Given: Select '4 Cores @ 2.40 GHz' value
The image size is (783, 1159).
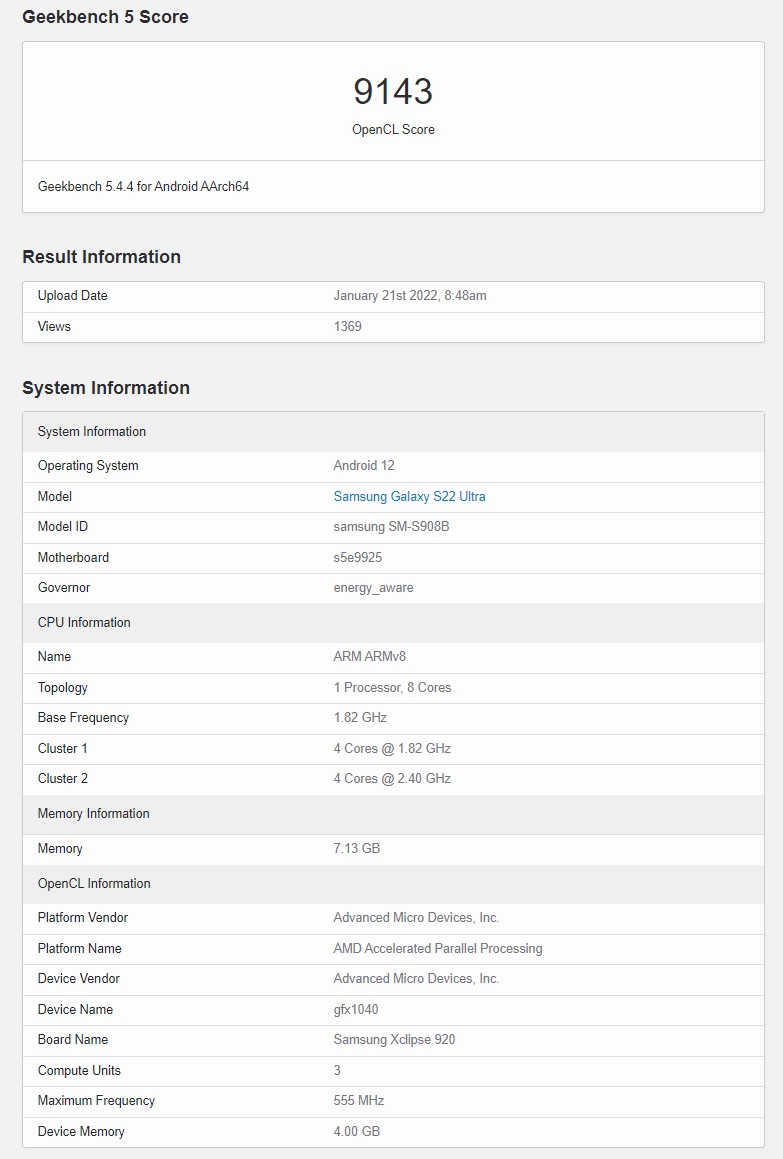Looking at the screenshot, I should (x=392, y=778).
